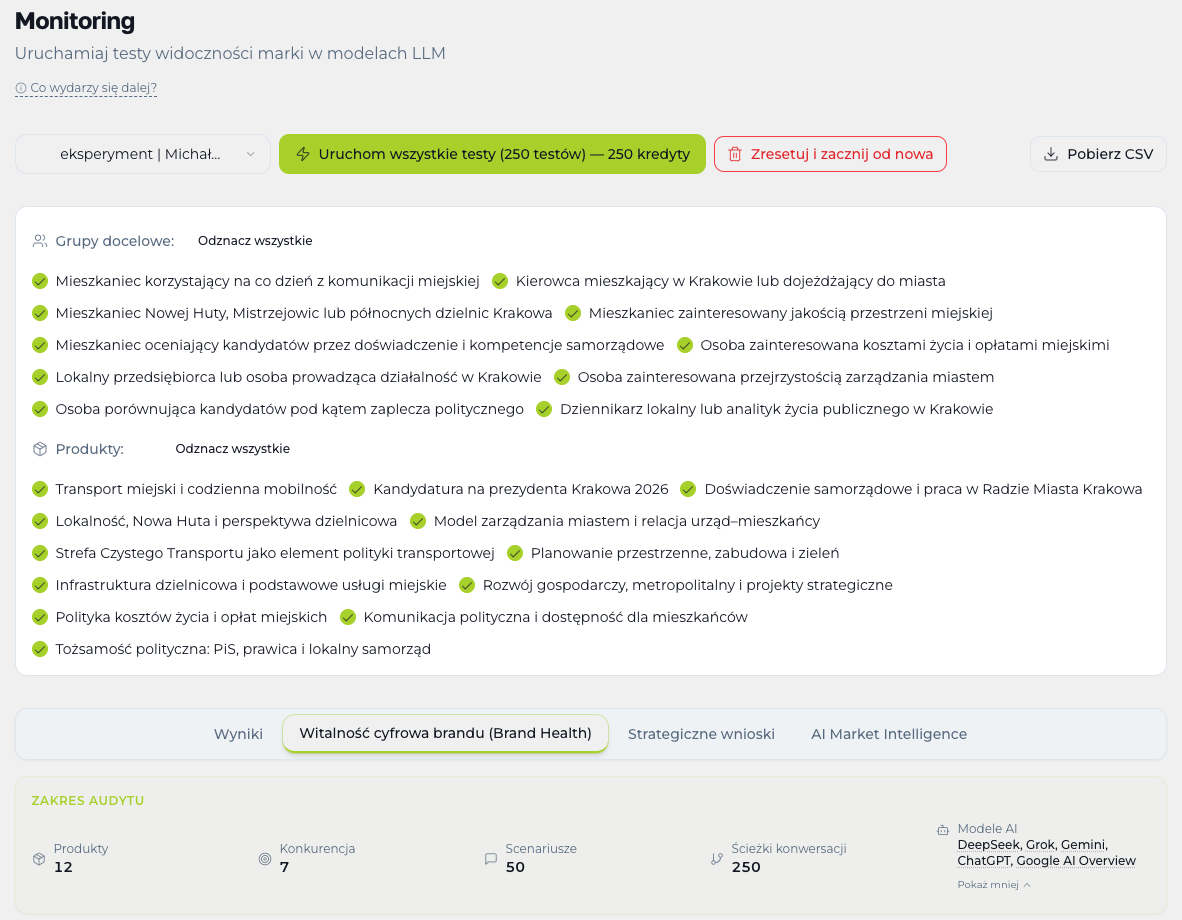Viewport: 1182px width, 920px height.
Task: Toggle Osoba zainteresowana kosztami życia checkbox
Action: [x=684, y=345]
